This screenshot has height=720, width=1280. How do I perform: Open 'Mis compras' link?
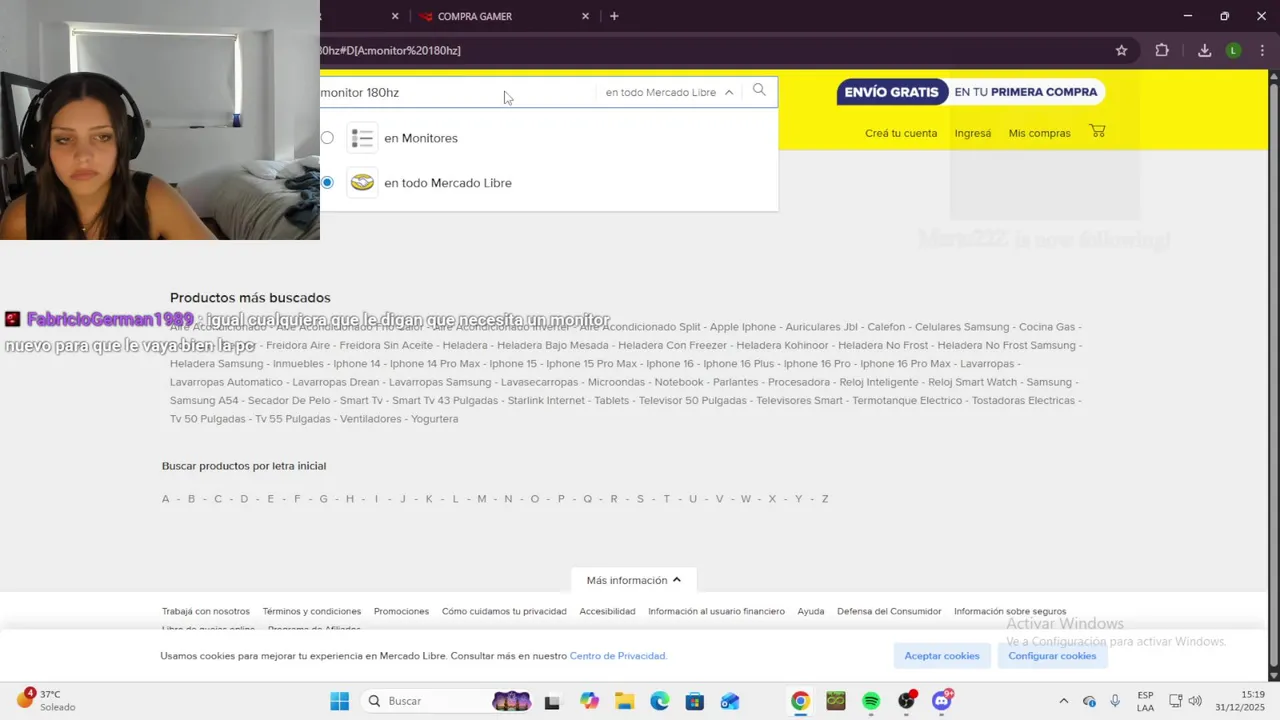tap(1039, 133)
